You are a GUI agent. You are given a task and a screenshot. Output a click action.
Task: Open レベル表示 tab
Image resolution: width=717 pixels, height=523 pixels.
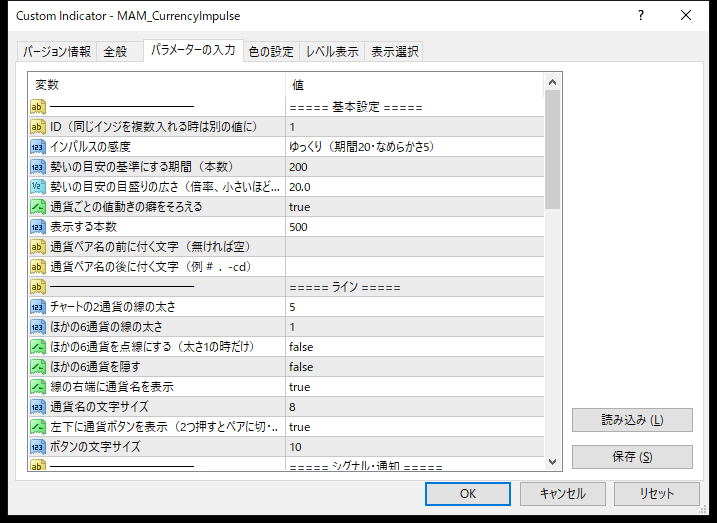[332, 51]
